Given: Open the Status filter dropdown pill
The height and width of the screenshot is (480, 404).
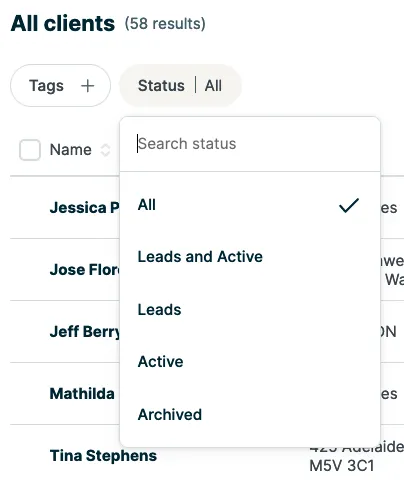Looking at the screenshot, I should (x=180, y=86).
